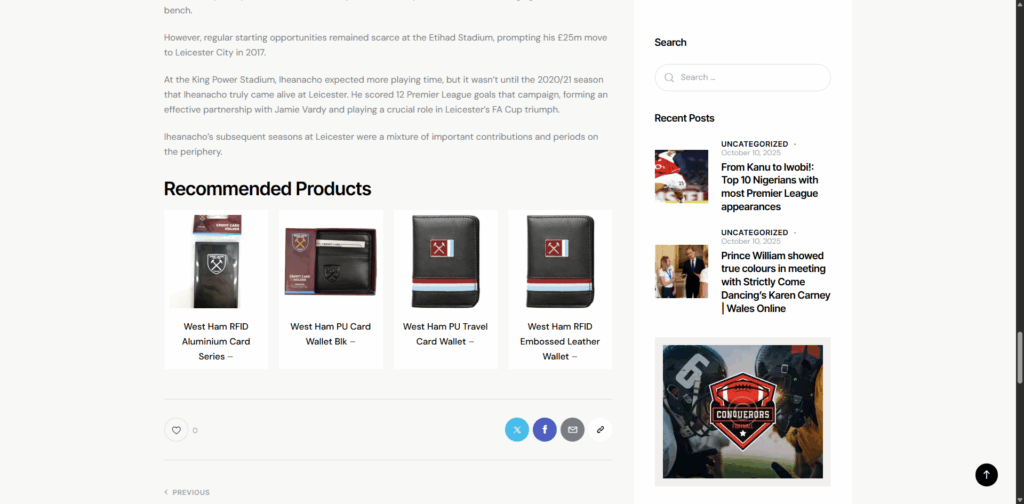The width and height of the screenshot is (1024, 504).
Task: Click the search magnifier icon
Action: [669, 77]
